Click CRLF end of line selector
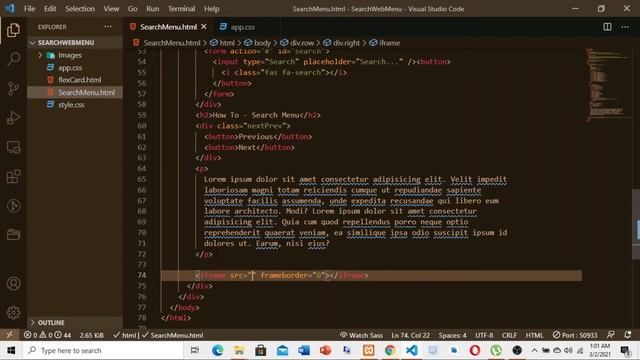Image resolution: width=640 pixels, height=360 pixels. (509, 335)
